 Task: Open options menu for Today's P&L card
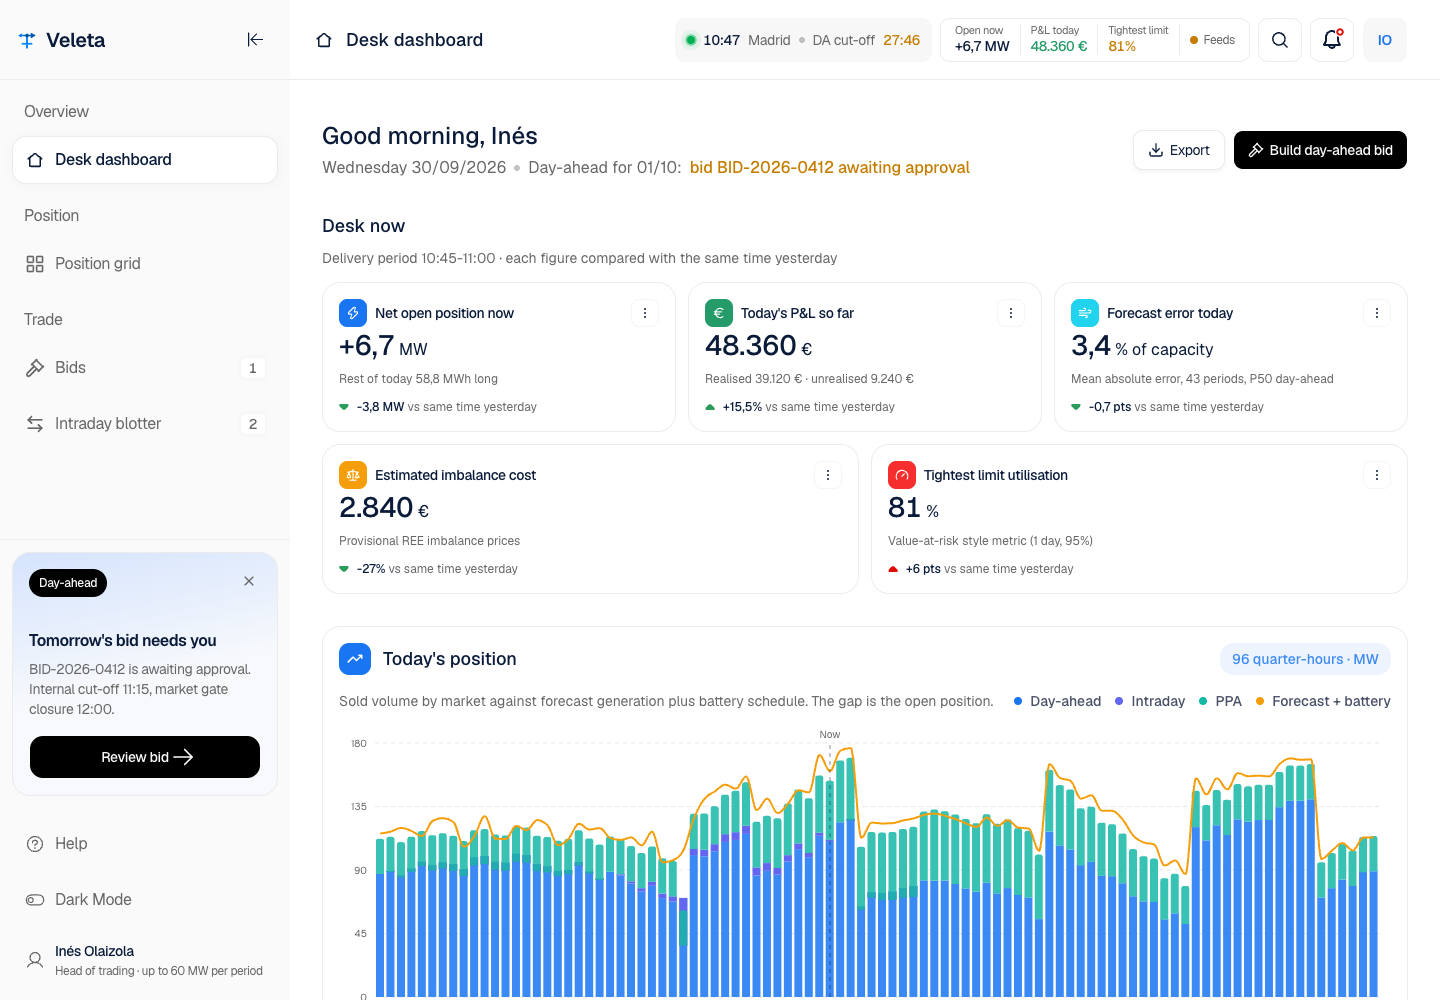[x=1011, y=313]
